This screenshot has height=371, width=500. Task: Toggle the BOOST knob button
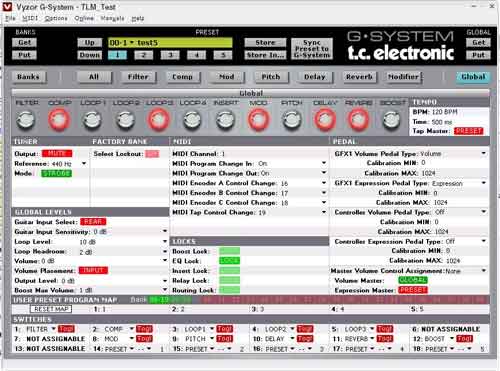(x=391, y=120)
